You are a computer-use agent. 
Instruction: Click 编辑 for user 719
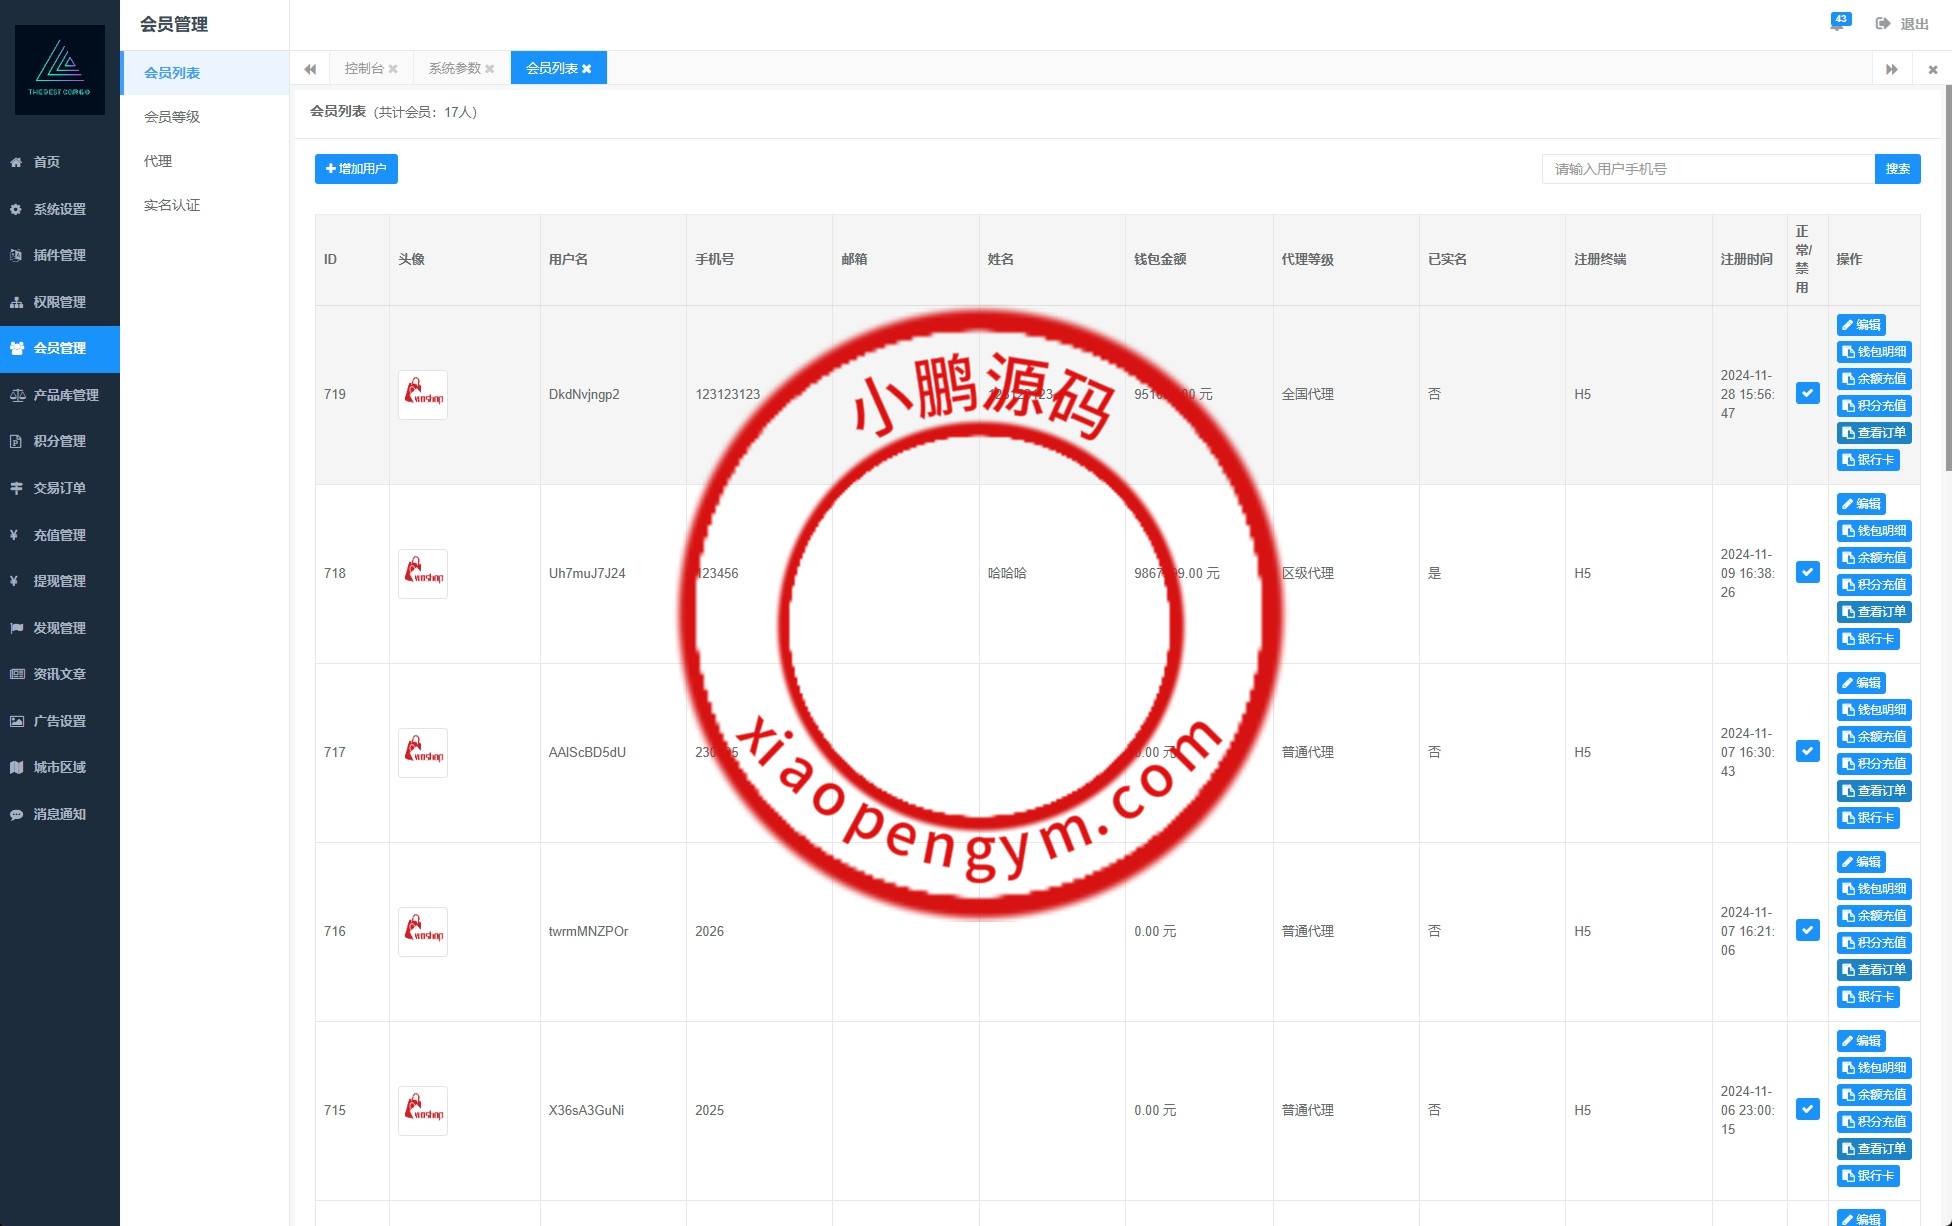1861,325
